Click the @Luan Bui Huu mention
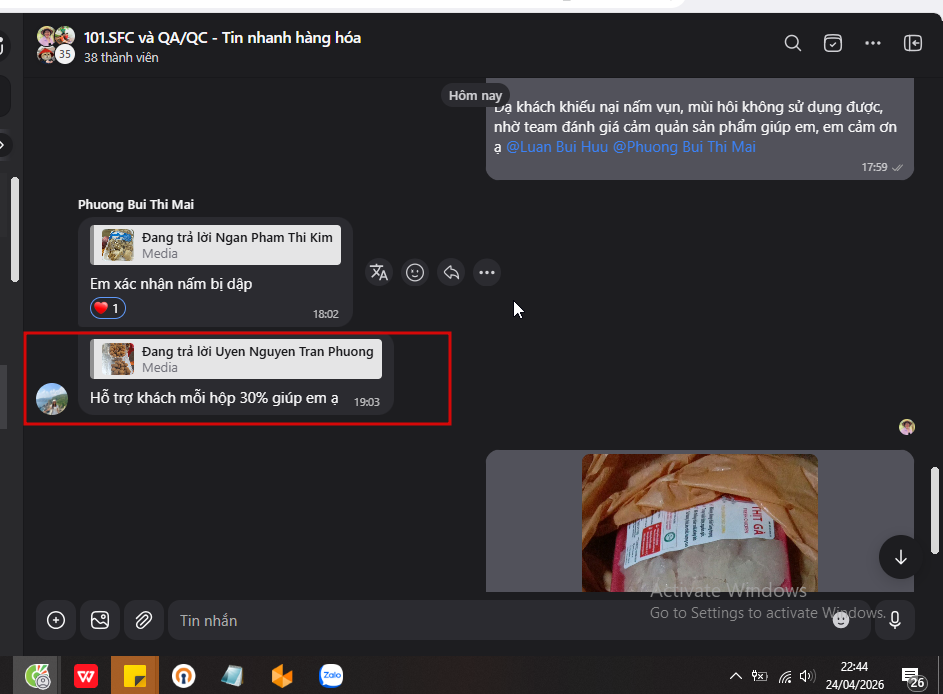 pos(557,147)
